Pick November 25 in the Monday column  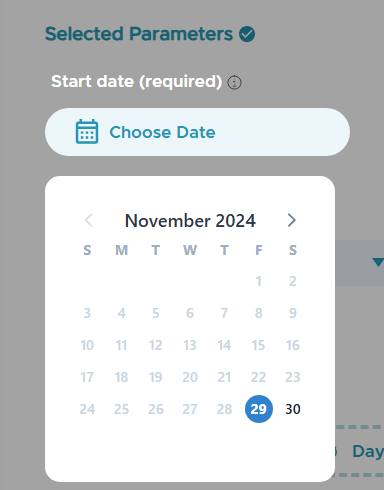(x=122, y=409)
